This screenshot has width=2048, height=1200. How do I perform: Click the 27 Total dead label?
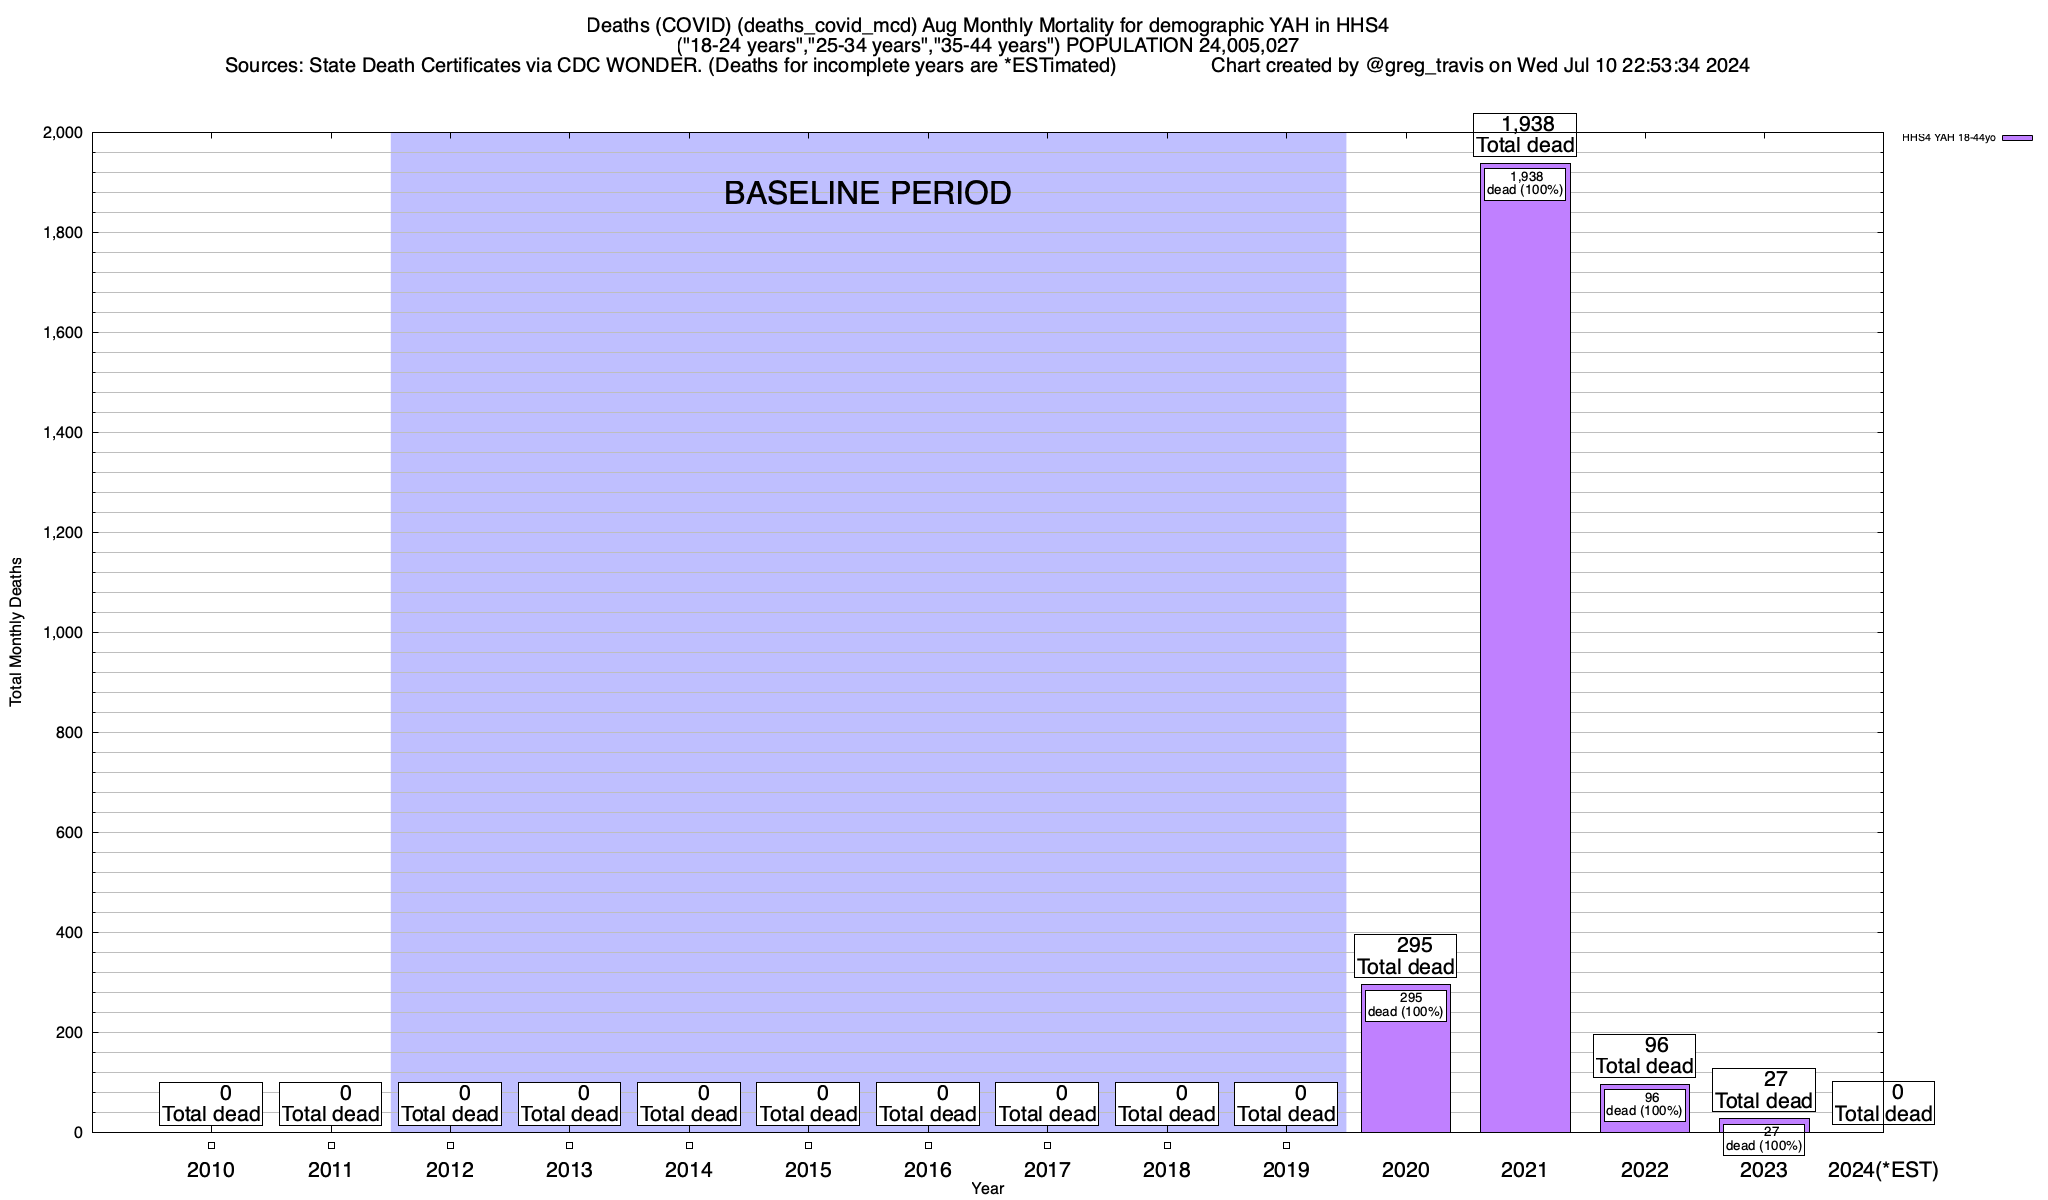click(x=1764, y=1090)
